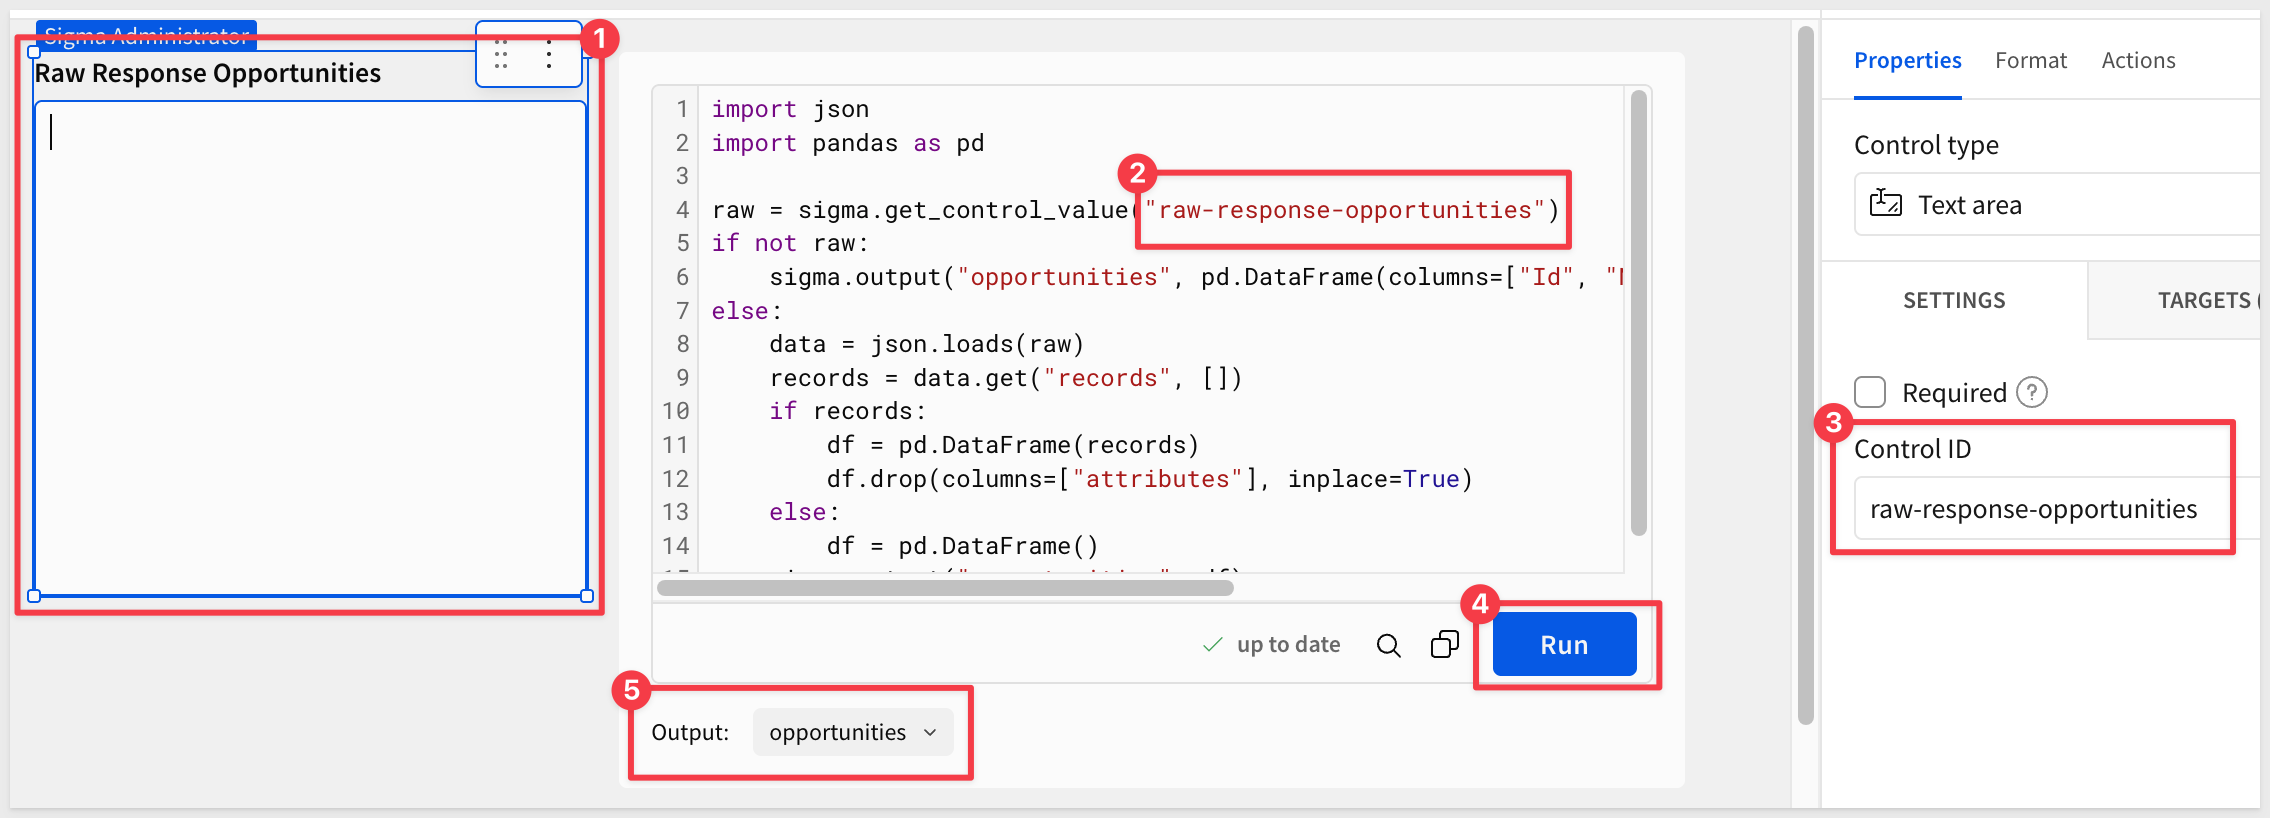Toggle the Required checkbox
2270x818 pixels.
pyautogui.click(x=1870, y=392)
